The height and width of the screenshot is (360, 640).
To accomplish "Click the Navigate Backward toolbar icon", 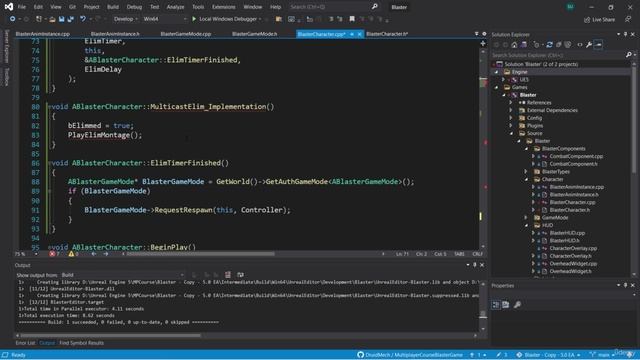I will [12, 19].
